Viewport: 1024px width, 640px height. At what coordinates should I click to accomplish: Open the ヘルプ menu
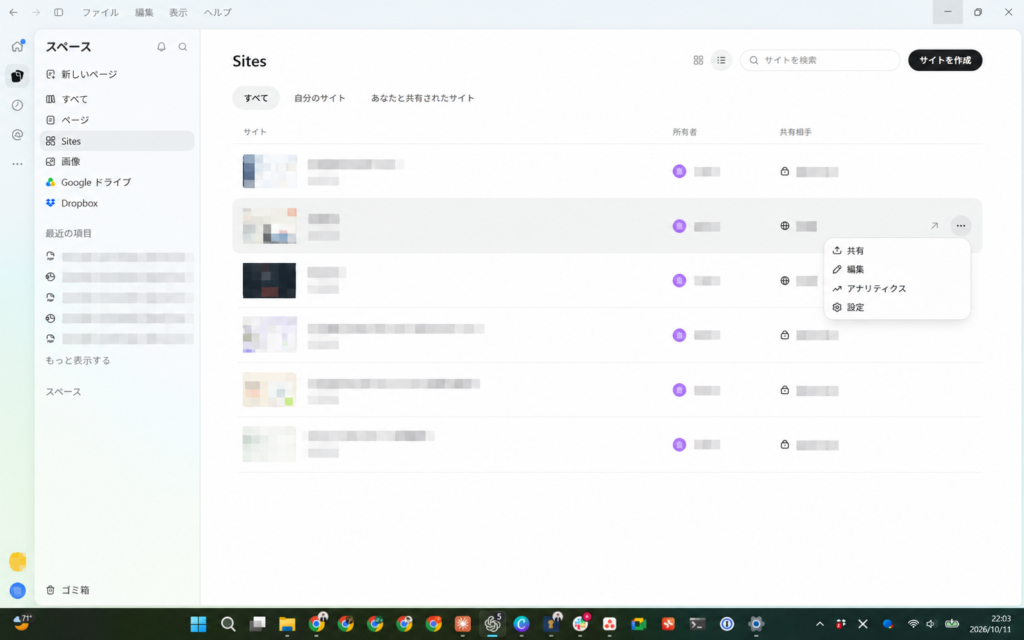pyautogui.click(x=217, y=12)
